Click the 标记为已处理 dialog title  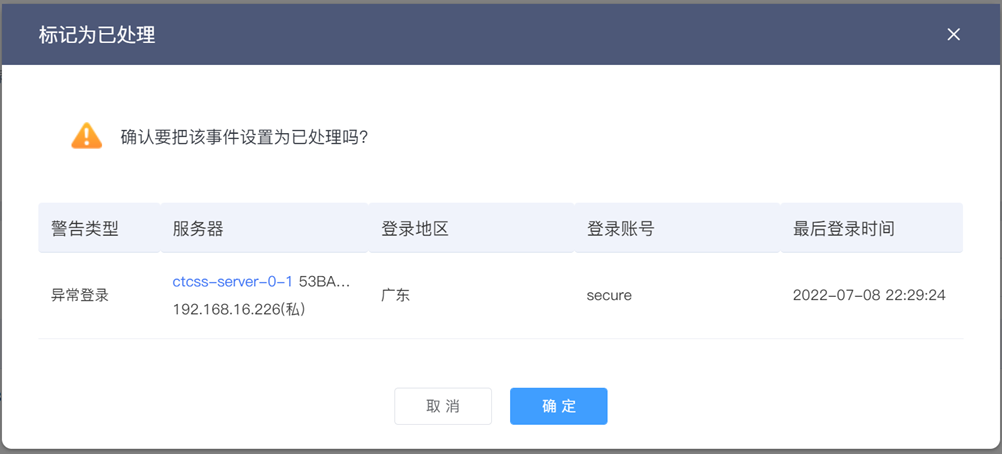(x=97, y=35)
